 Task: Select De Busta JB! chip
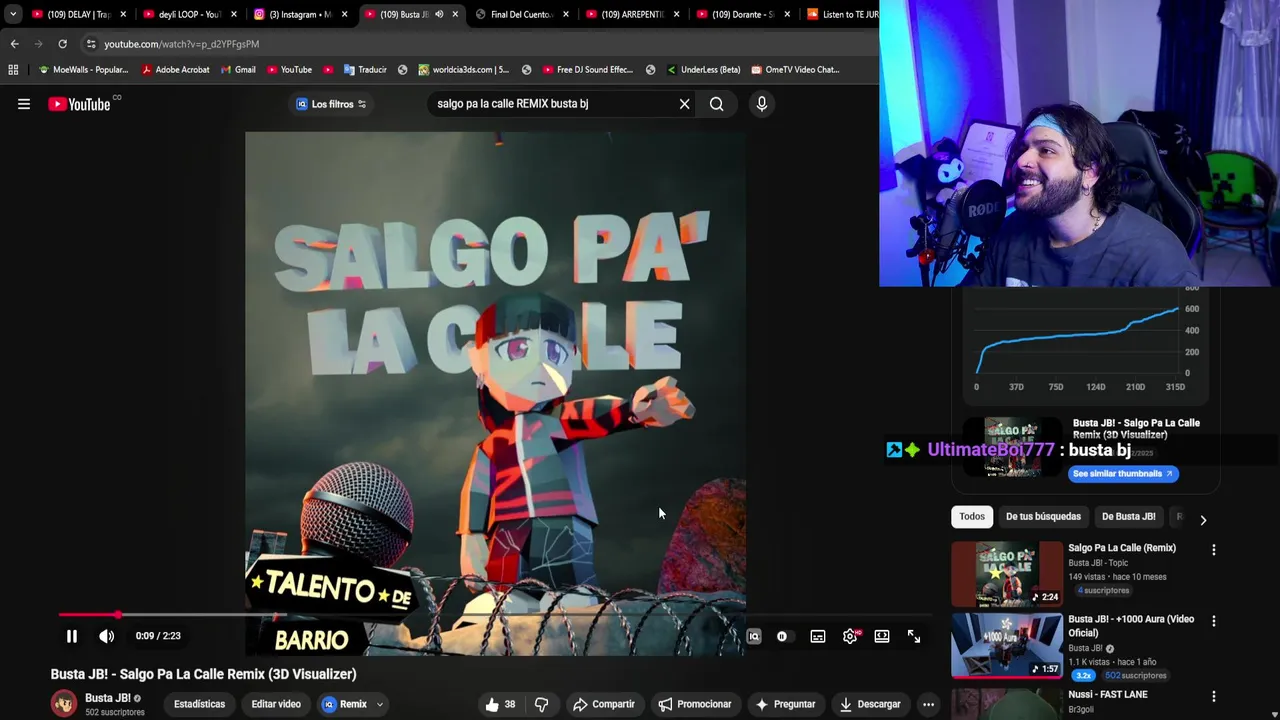point(1128,517)
